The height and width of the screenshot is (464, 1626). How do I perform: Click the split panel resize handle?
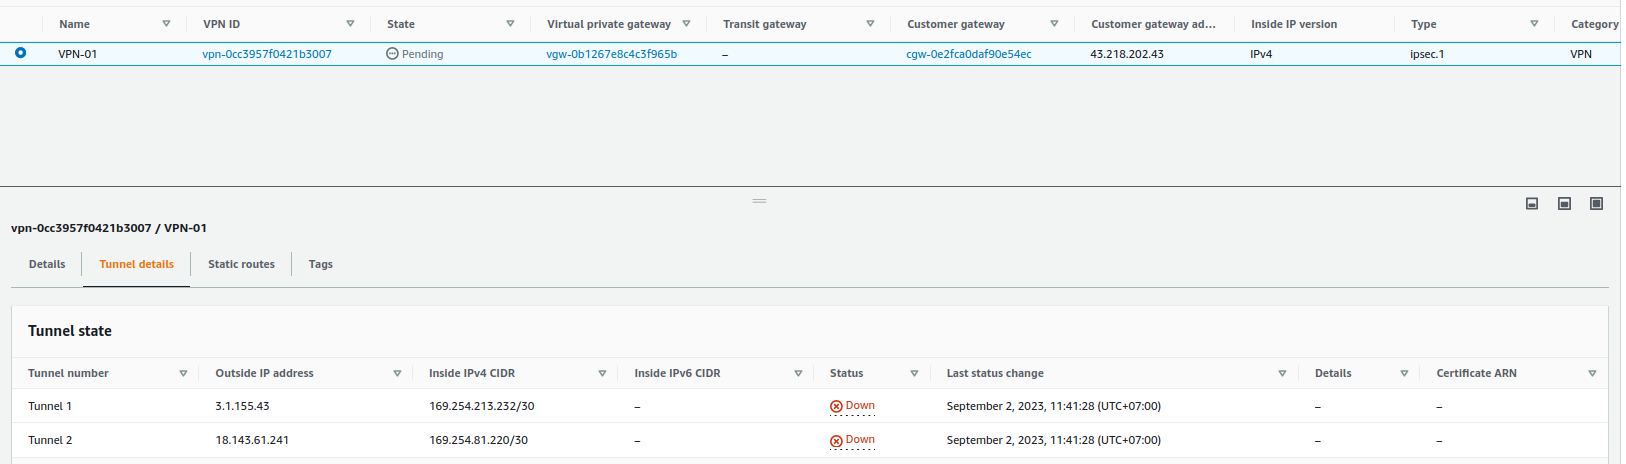click(759, 201)
